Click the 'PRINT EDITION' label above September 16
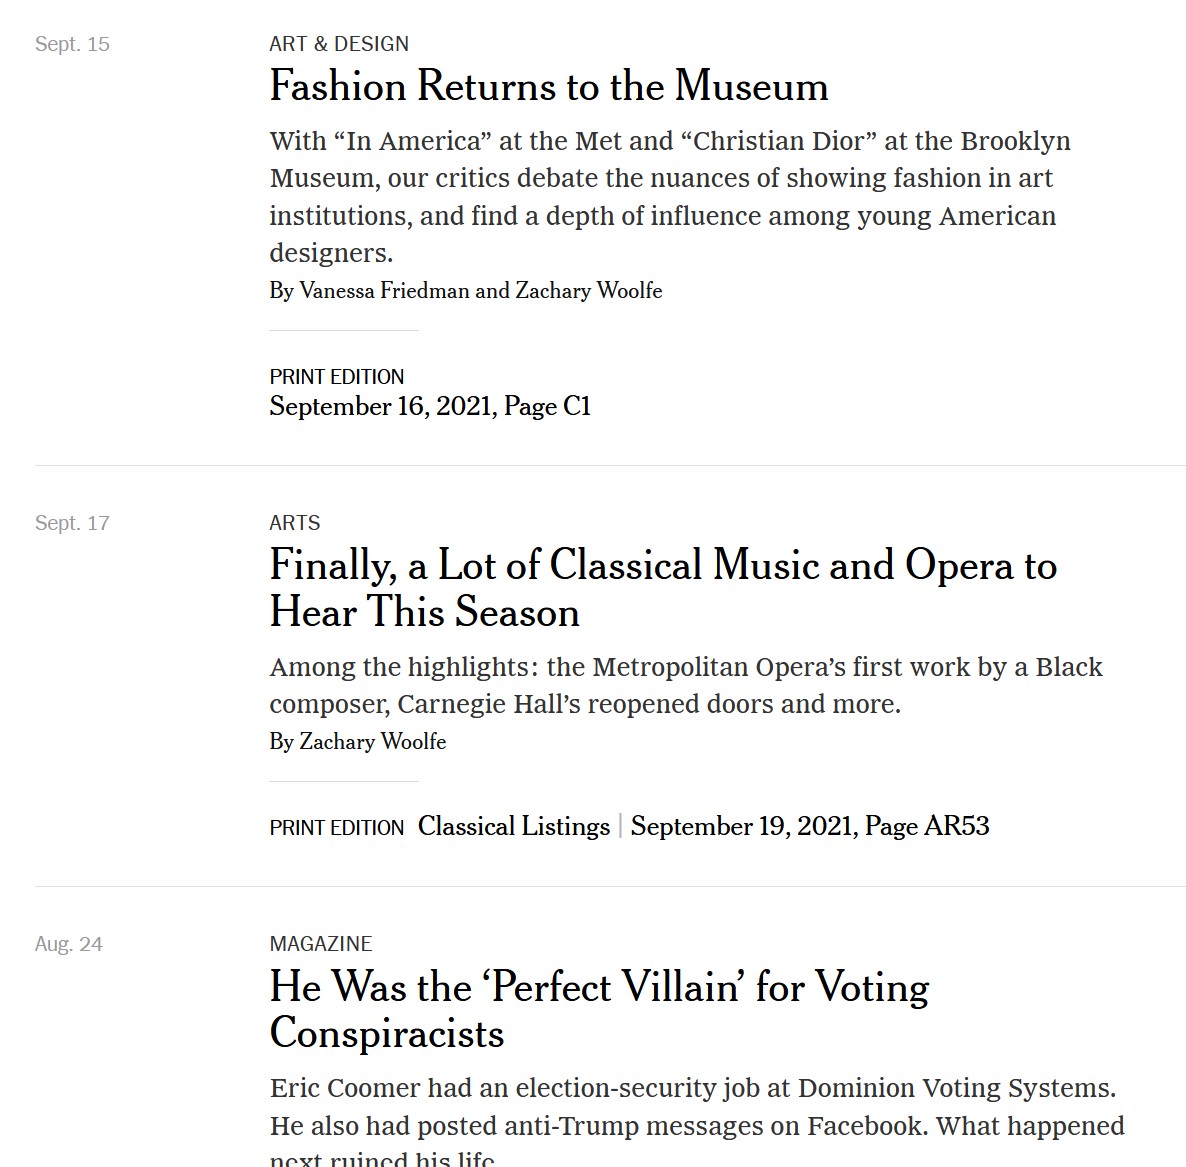 337,377
